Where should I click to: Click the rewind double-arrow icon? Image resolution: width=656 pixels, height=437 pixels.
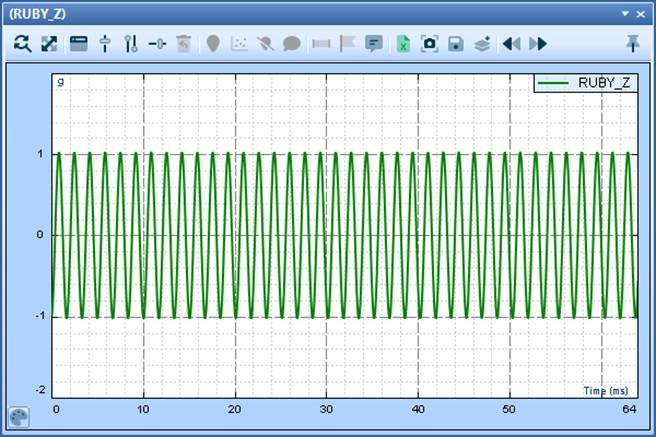[512, 43]
